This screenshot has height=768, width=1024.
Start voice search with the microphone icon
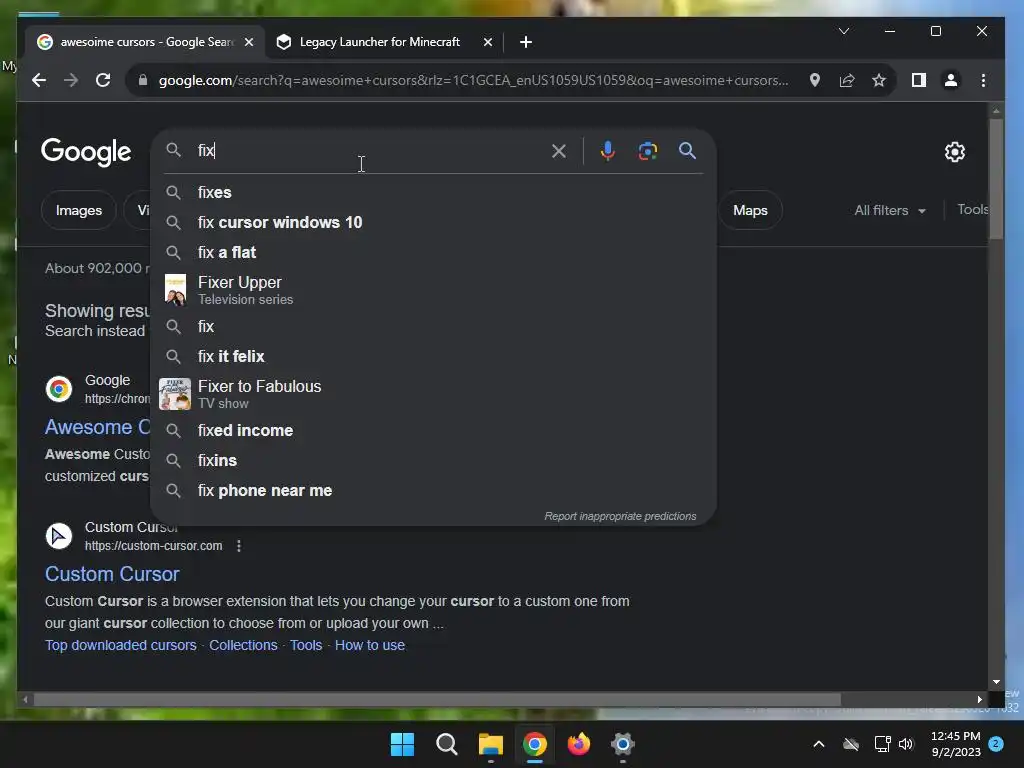[x=607, y=151]
